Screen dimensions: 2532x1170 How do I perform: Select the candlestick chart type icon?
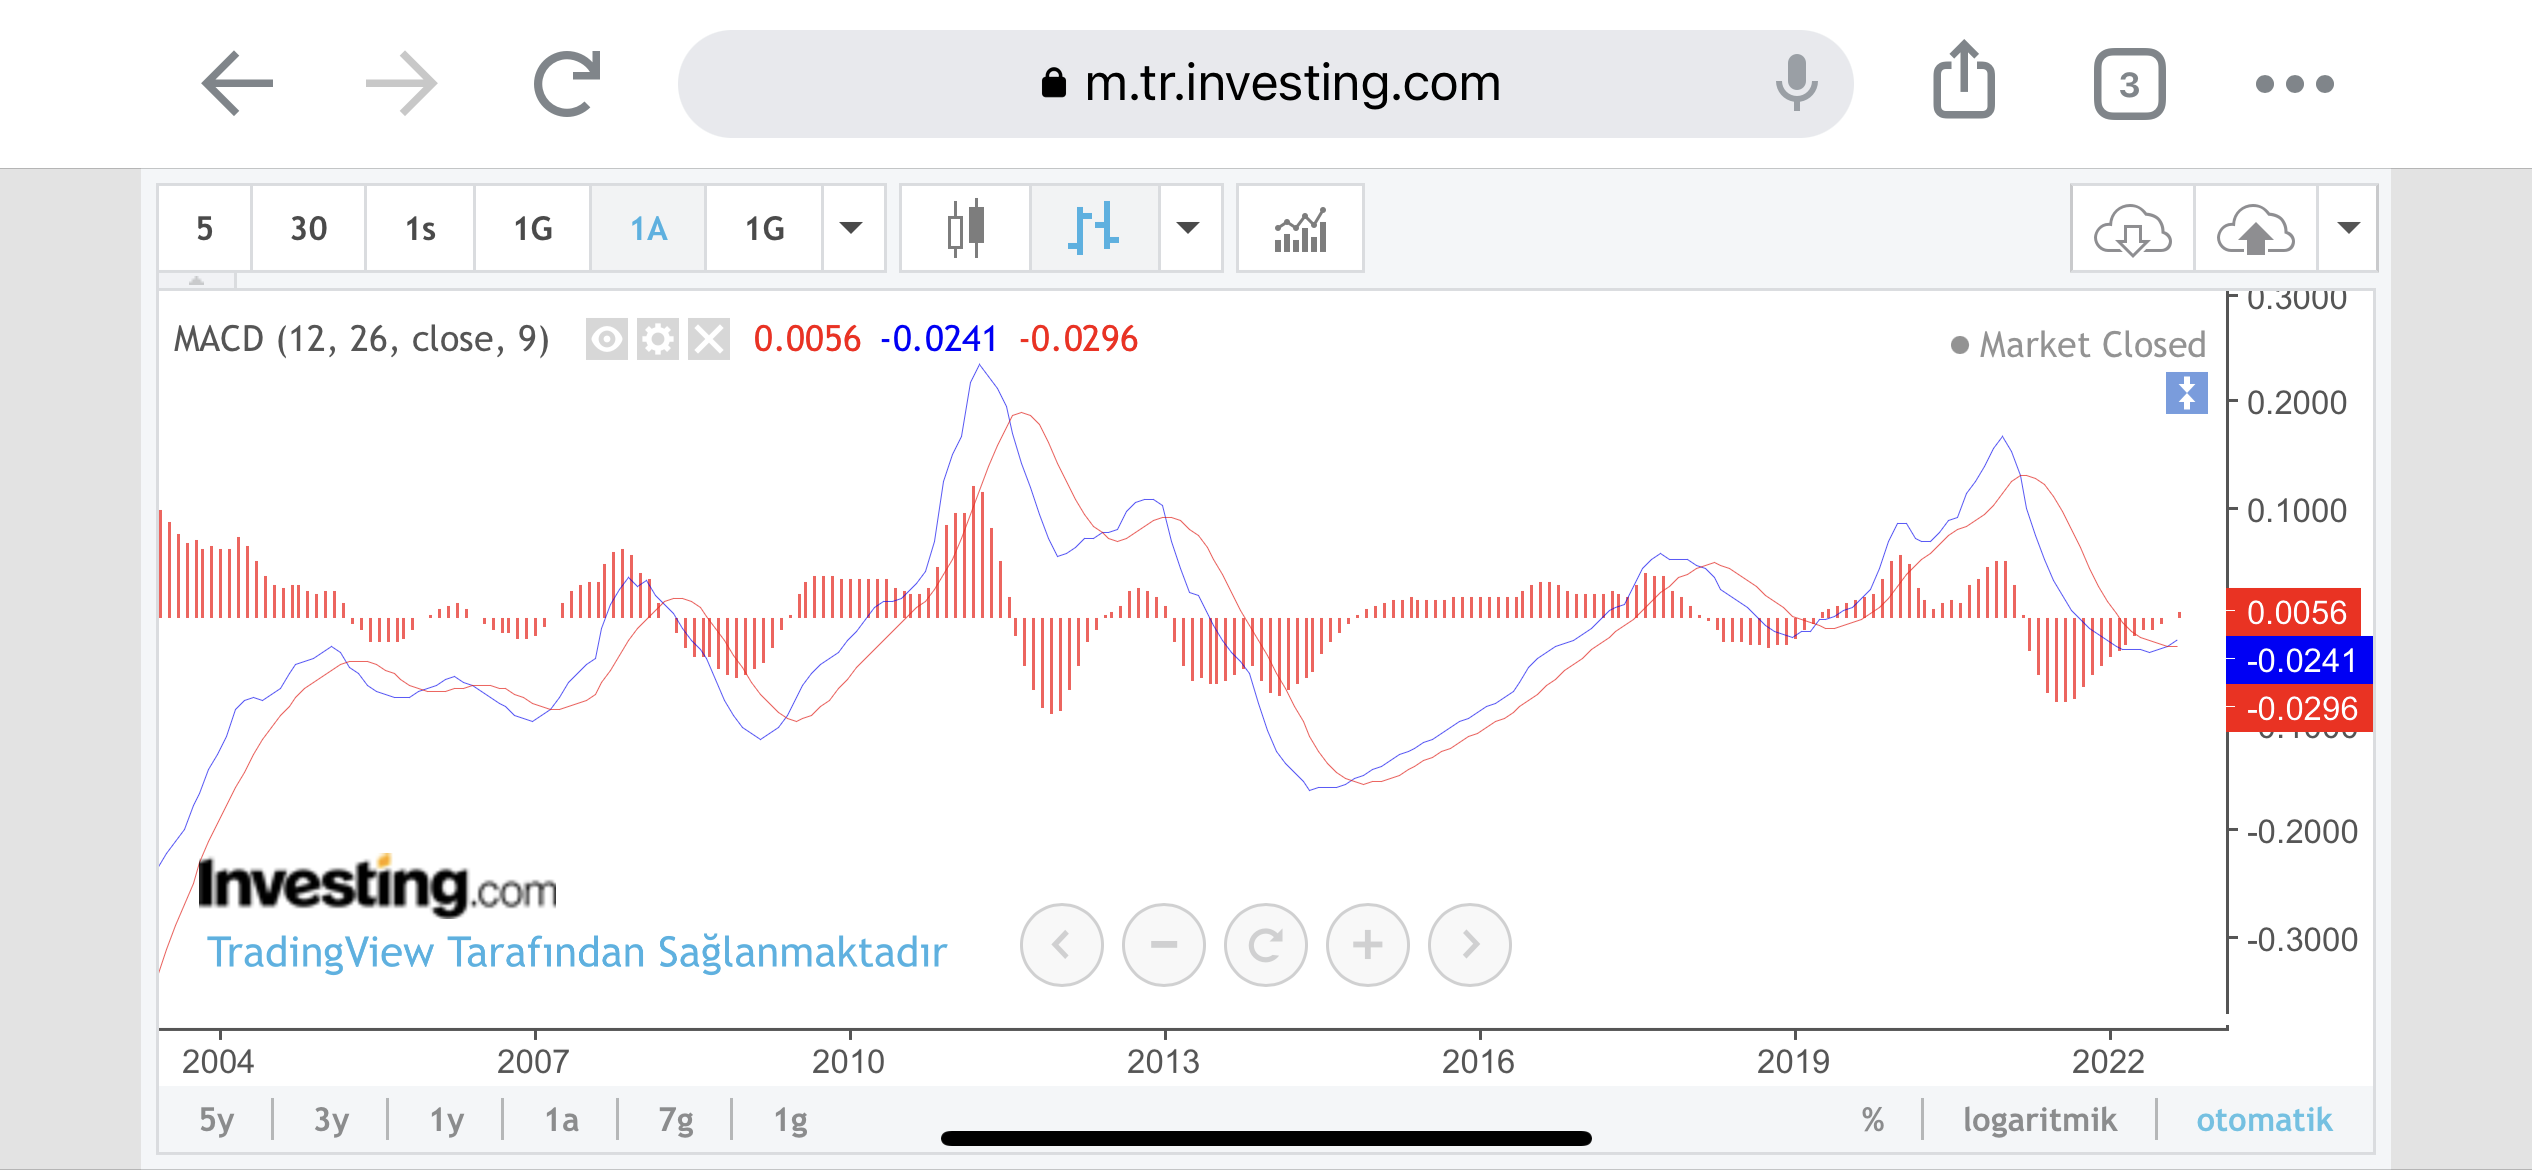tap(965, 229)
